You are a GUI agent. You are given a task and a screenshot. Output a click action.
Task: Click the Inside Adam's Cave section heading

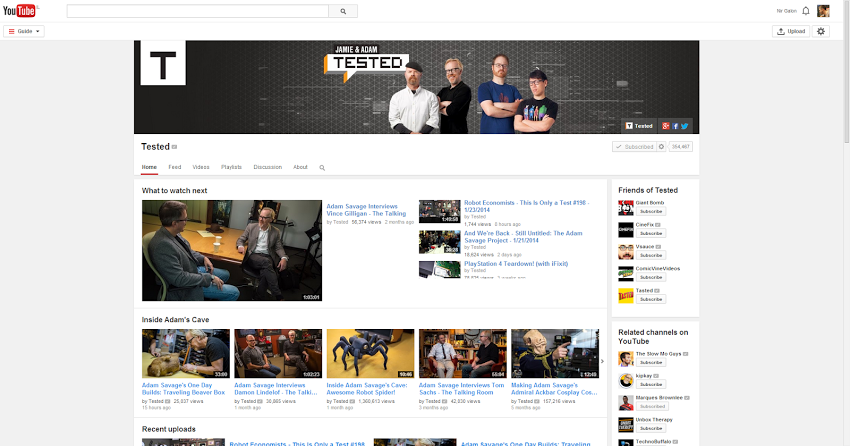point(175,320)
